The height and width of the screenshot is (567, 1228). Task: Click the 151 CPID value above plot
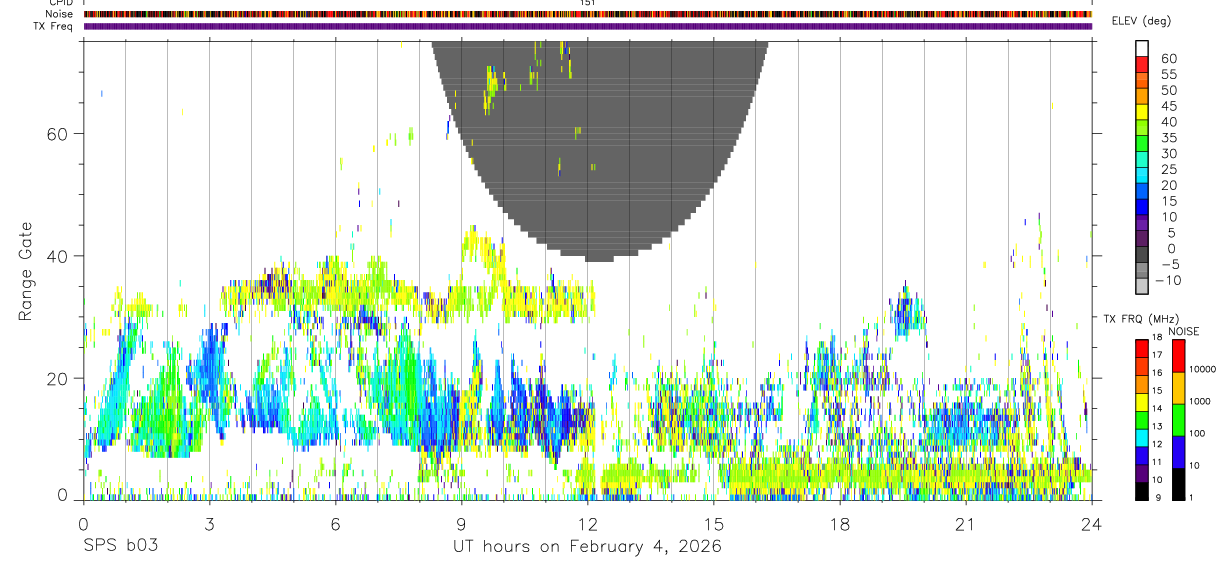587,3
